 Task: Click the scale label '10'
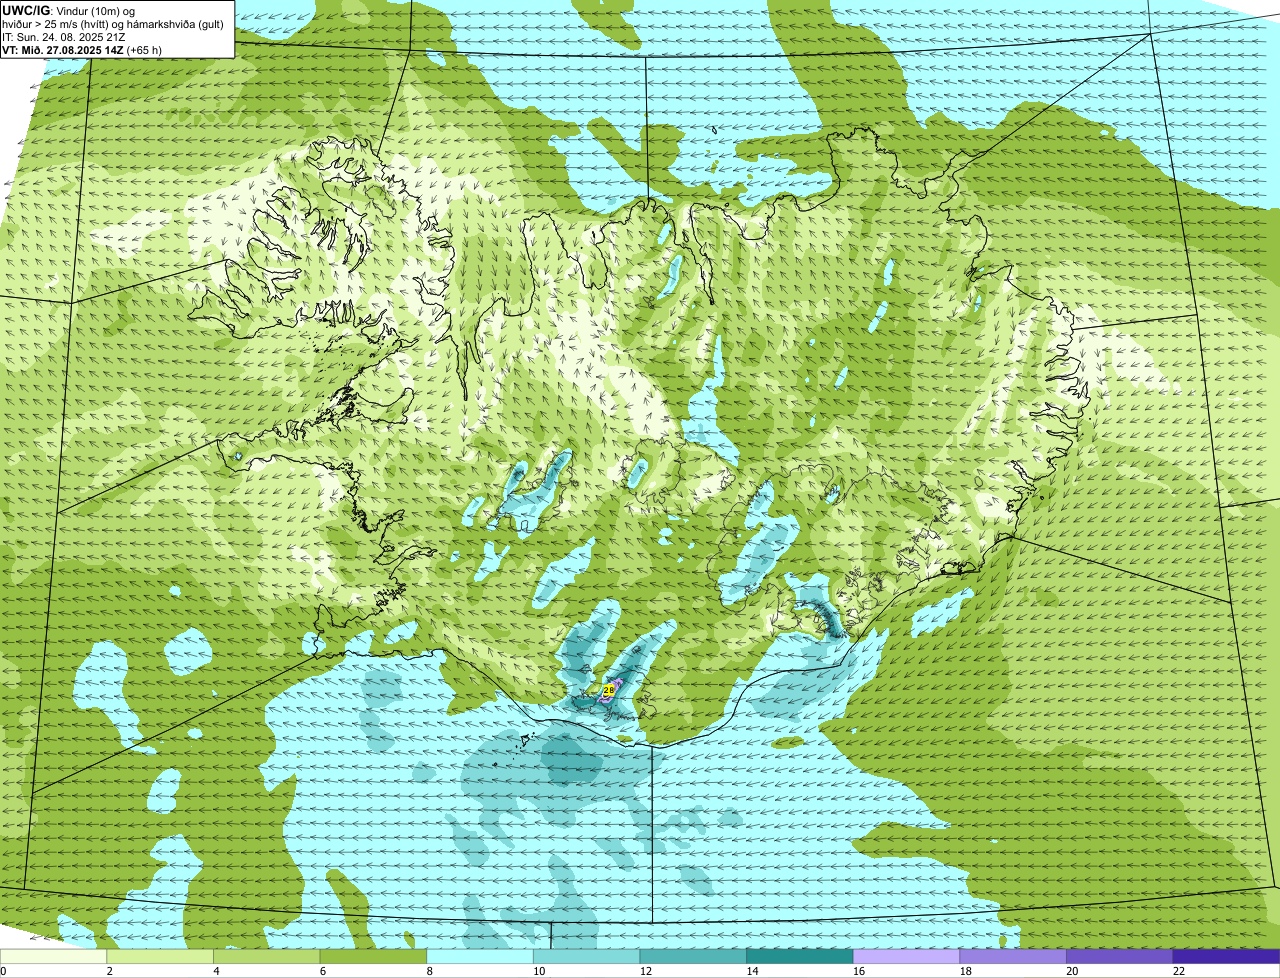[539, 971]
